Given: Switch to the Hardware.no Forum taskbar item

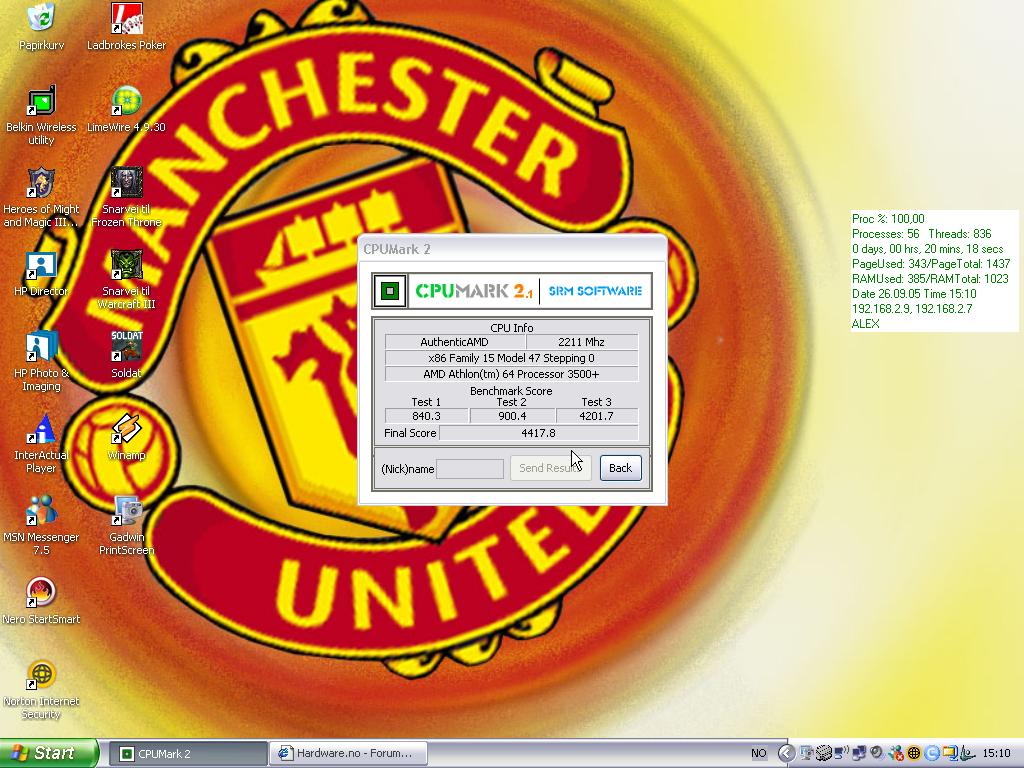Looking at the screenshot, I should (349, 754).
